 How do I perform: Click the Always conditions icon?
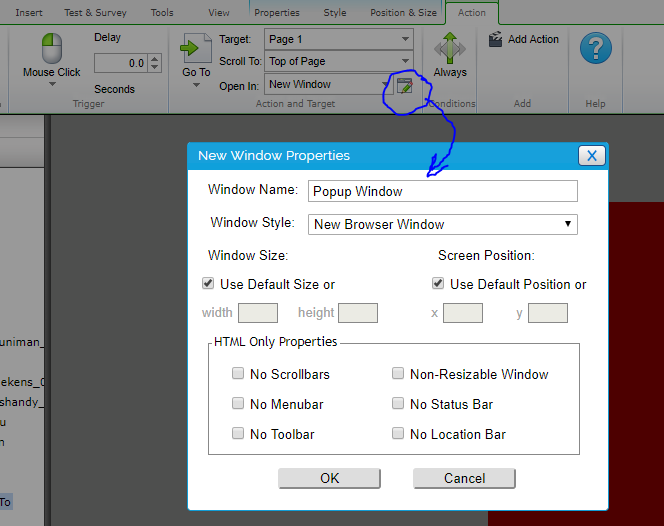450,48
